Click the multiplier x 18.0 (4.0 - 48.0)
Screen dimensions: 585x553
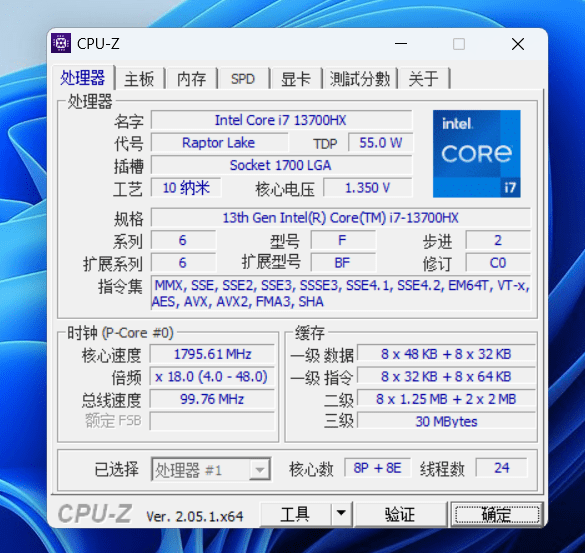pyautogui.click(x=212, y=377)
